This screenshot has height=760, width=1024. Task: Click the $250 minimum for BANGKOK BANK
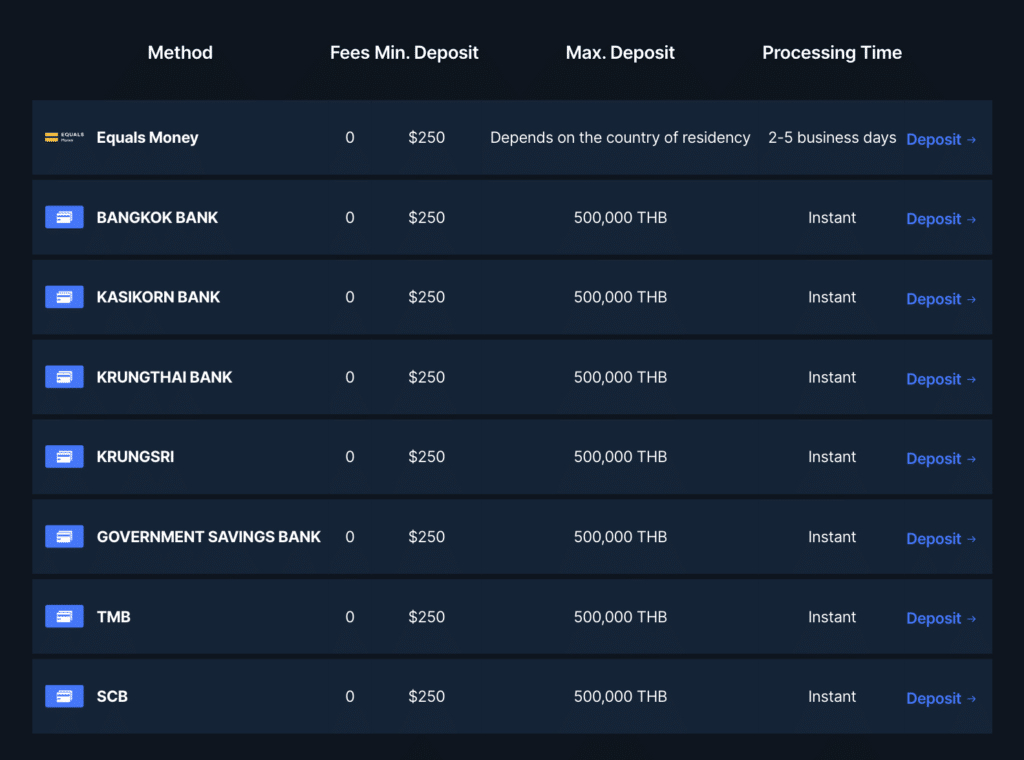pos(426,217)
